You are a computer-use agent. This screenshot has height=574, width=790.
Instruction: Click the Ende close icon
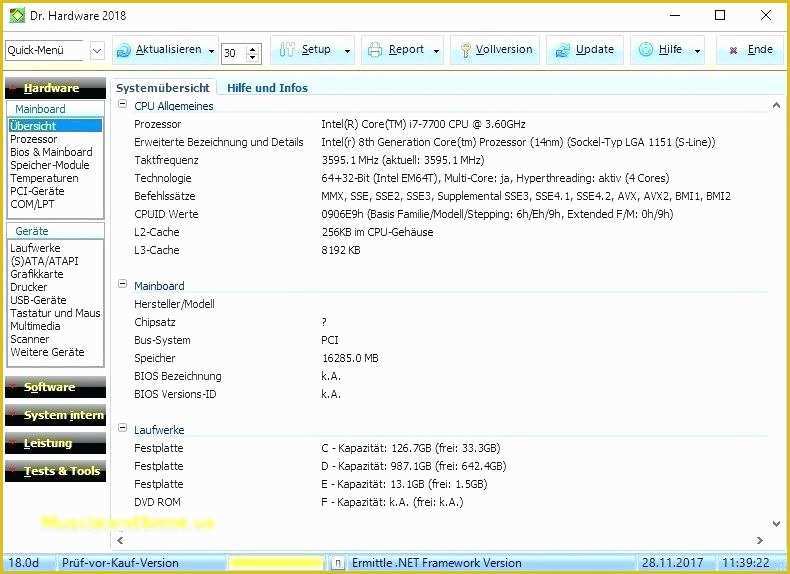(734, 50)
